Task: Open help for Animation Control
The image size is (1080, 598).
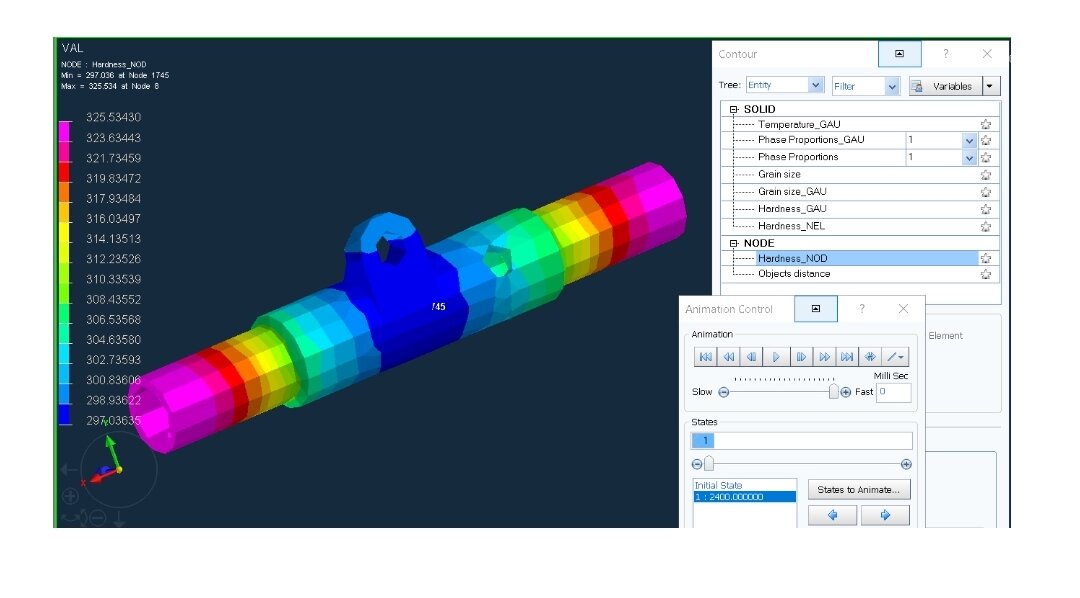Action: (x=861, y=309)
